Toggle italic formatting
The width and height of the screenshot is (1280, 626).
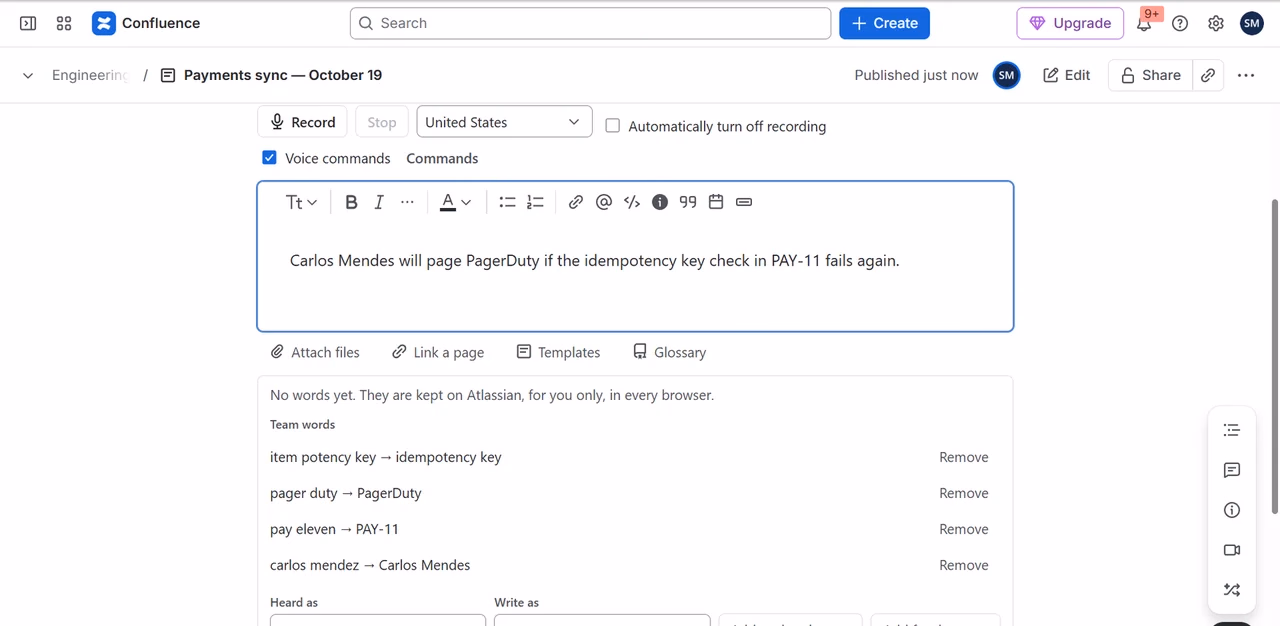tap(379, 202)
